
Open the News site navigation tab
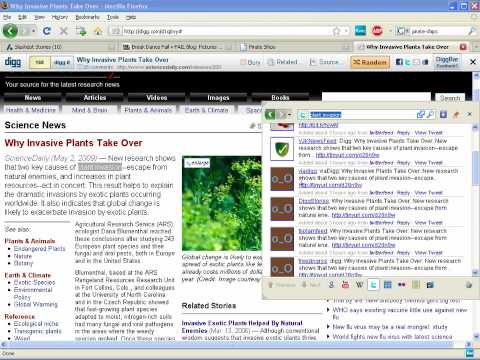[x=33, y=98]
